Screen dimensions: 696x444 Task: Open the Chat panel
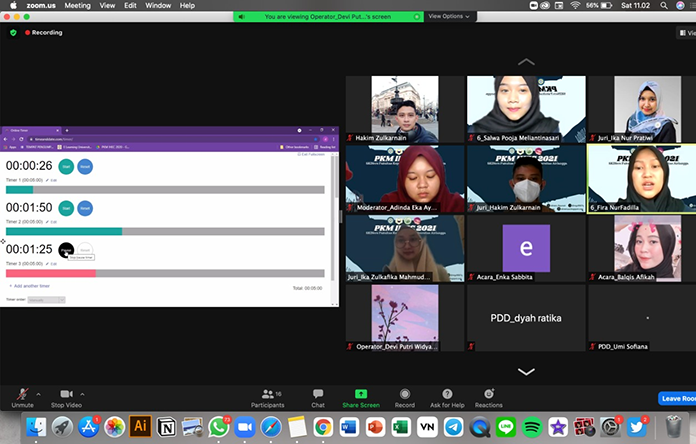pyautogui.click(x=317, y=395)
